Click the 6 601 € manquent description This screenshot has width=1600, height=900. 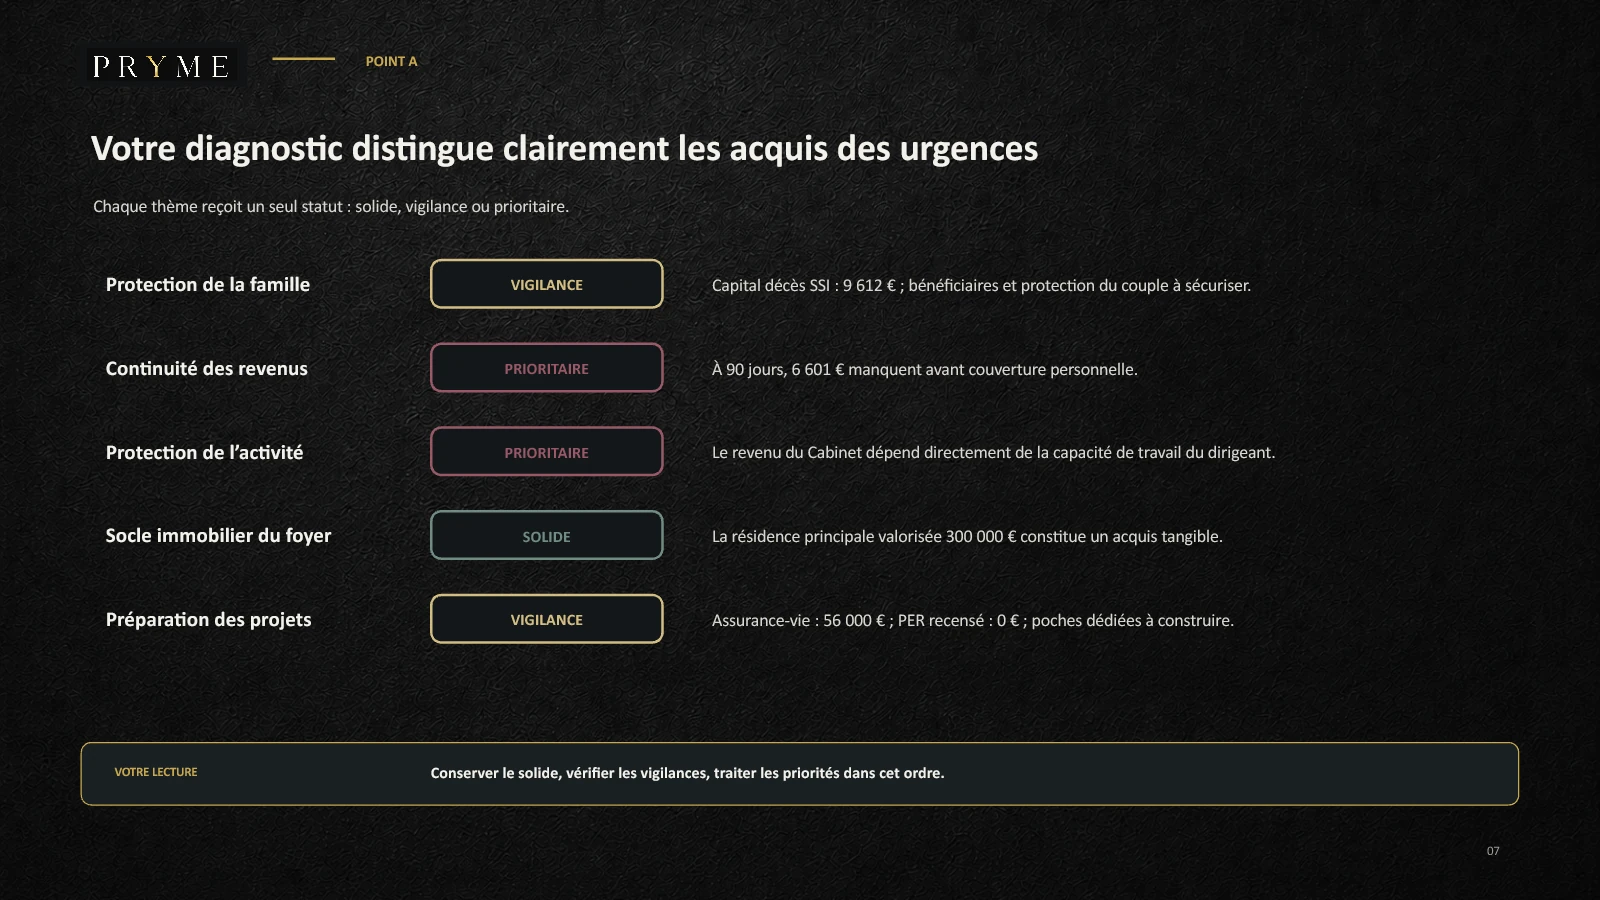coord(924,369)
